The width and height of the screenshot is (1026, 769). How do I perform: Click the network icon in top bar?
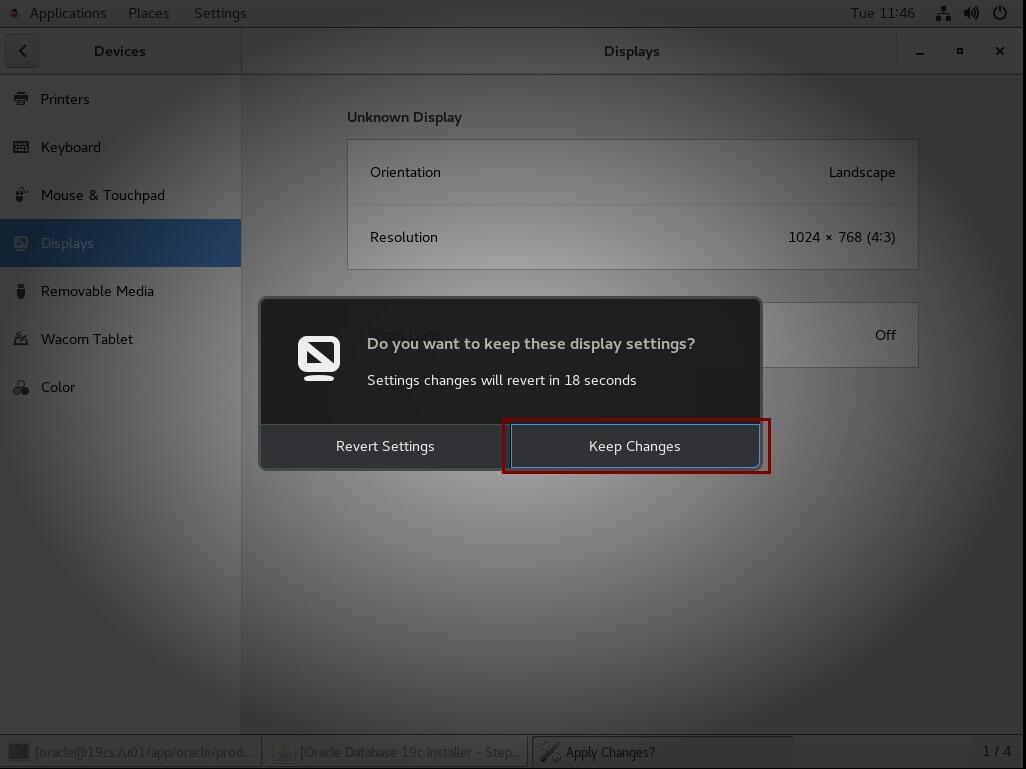(943, 13)
